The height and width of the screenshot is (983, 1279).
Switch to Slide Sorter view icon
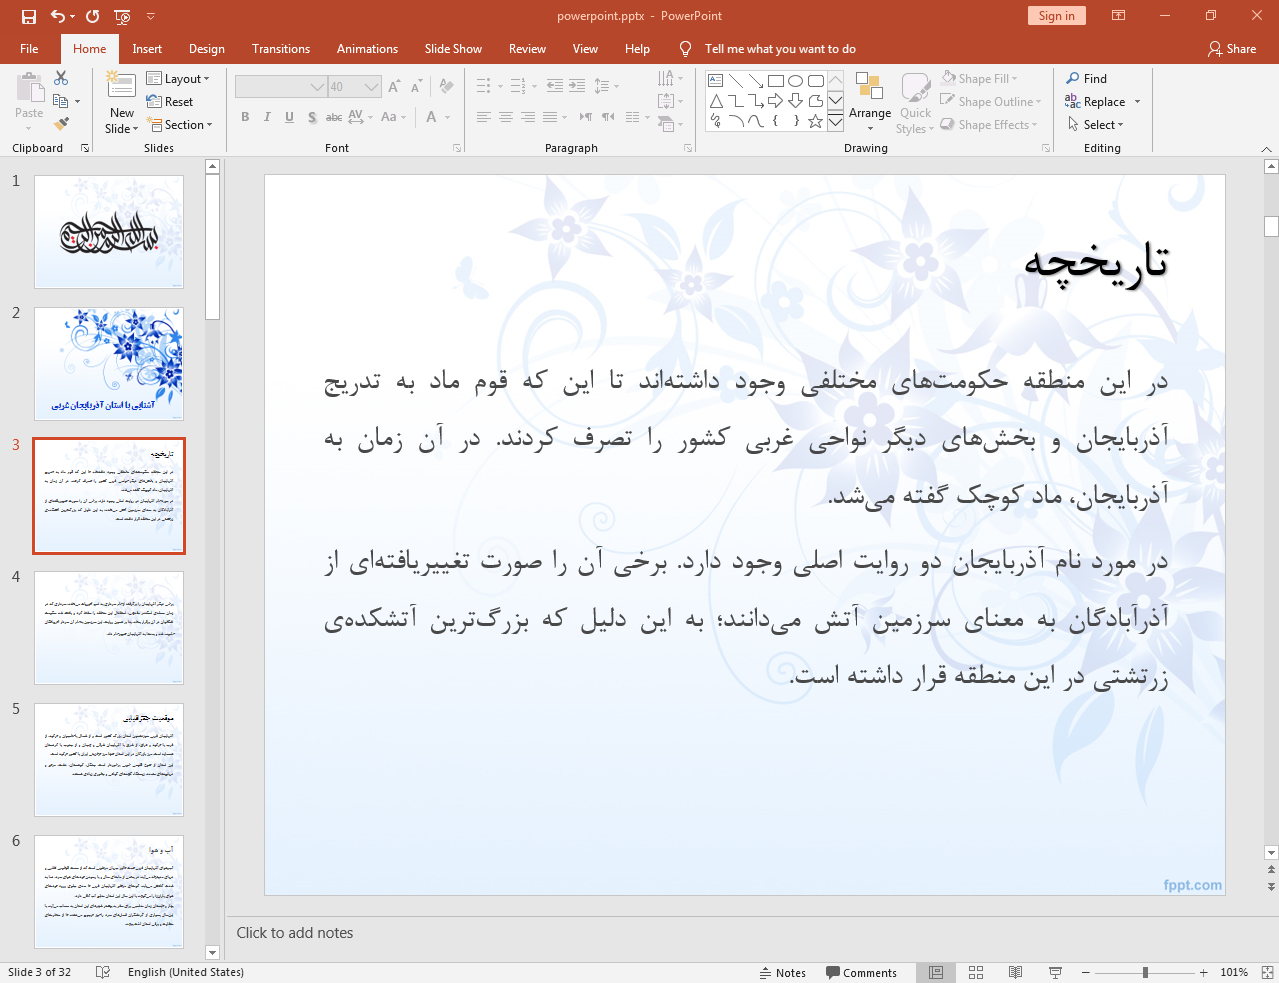pyautogui.click(x=976, y=972)
